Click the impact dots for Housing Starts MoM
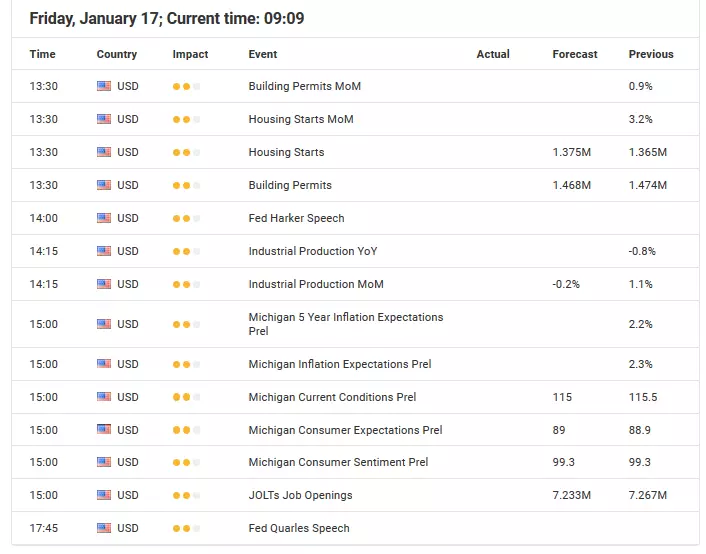706x554 pixels. click(186, 119)
